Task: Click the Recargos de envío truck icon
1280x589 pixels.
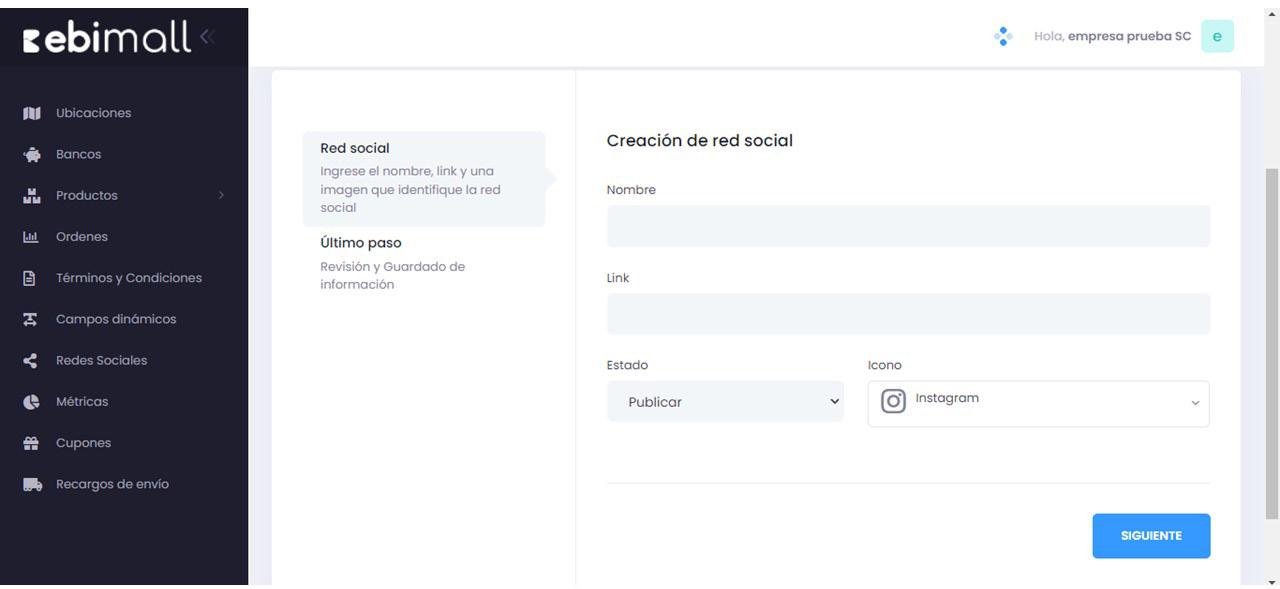Action: pyautogui.click(x=33, y=484)
